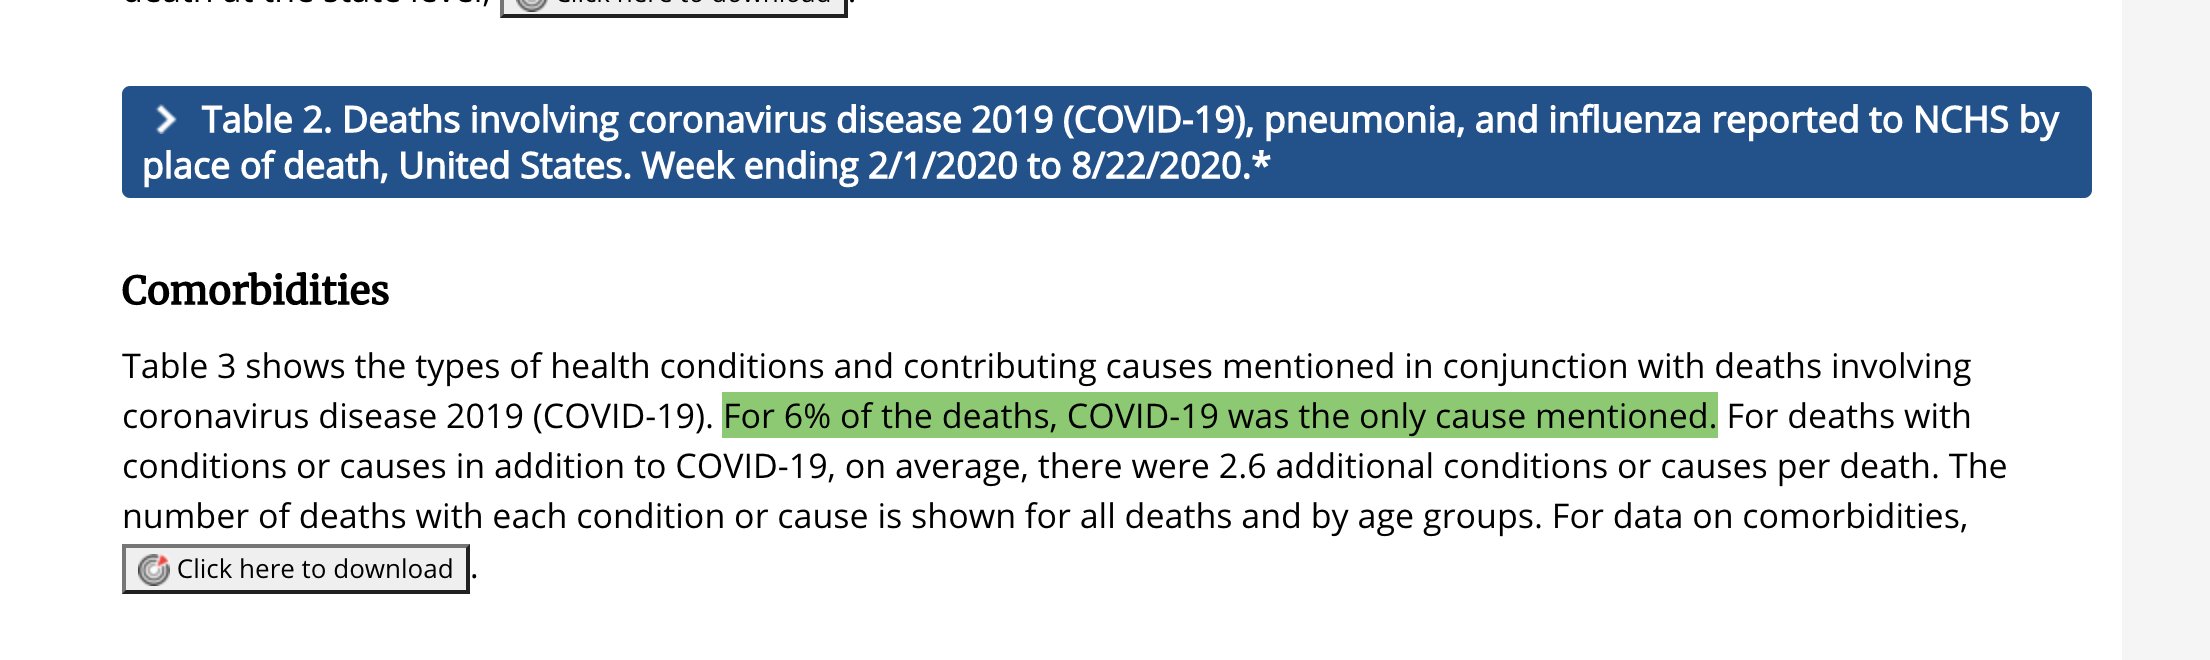Click the partially visible download button at top

coord(673,7)
